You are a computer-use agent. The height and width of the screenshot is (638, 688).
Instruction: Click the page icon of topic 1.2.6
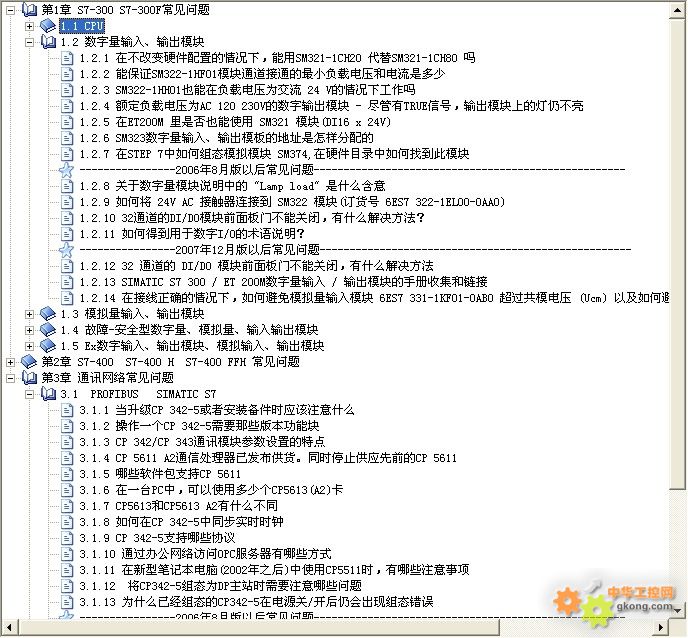(67, 138)
